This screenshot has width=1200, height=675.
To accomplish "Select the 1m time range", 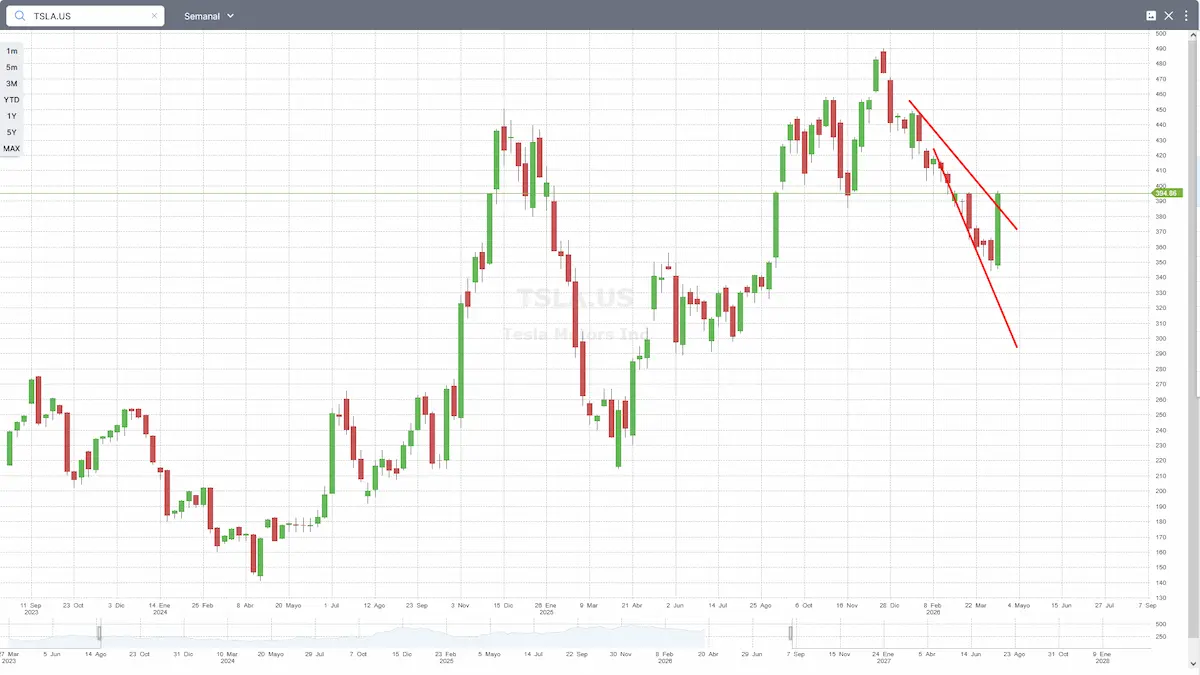I will pos(12,51).
